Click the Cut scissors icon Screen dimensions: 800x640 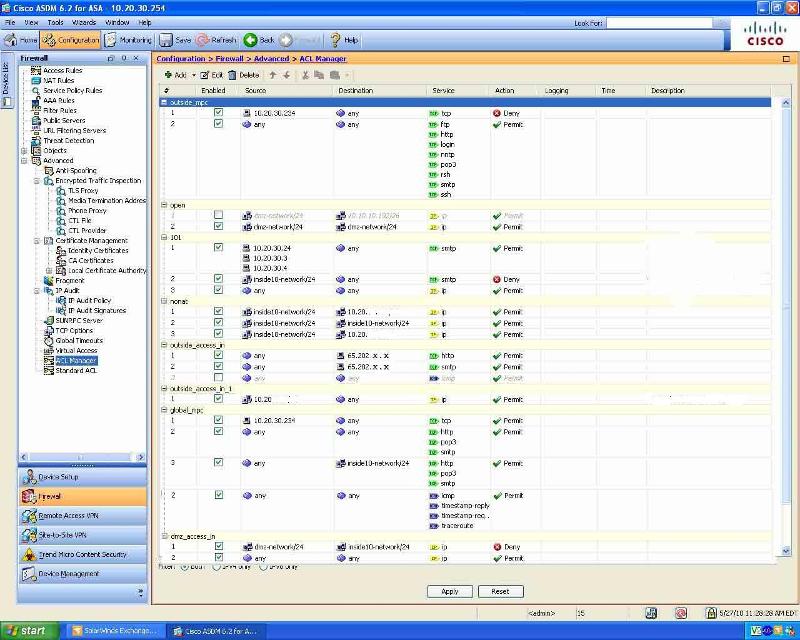tap(305, 75)
